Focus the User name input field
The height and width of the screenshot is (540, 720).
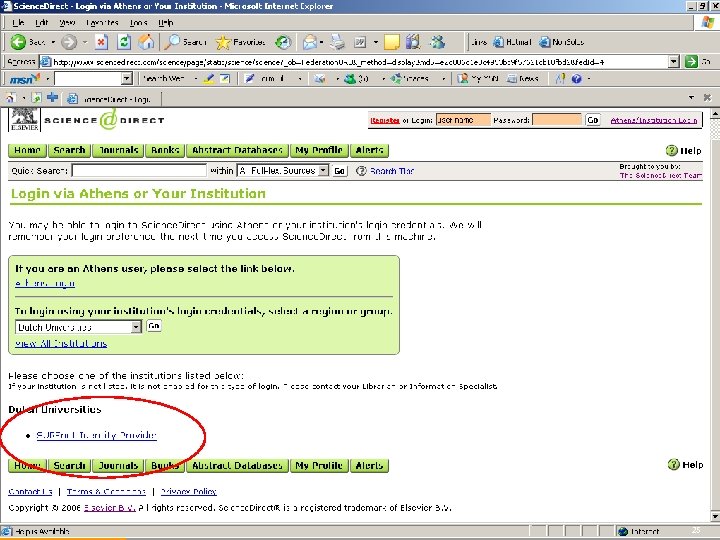463,120
